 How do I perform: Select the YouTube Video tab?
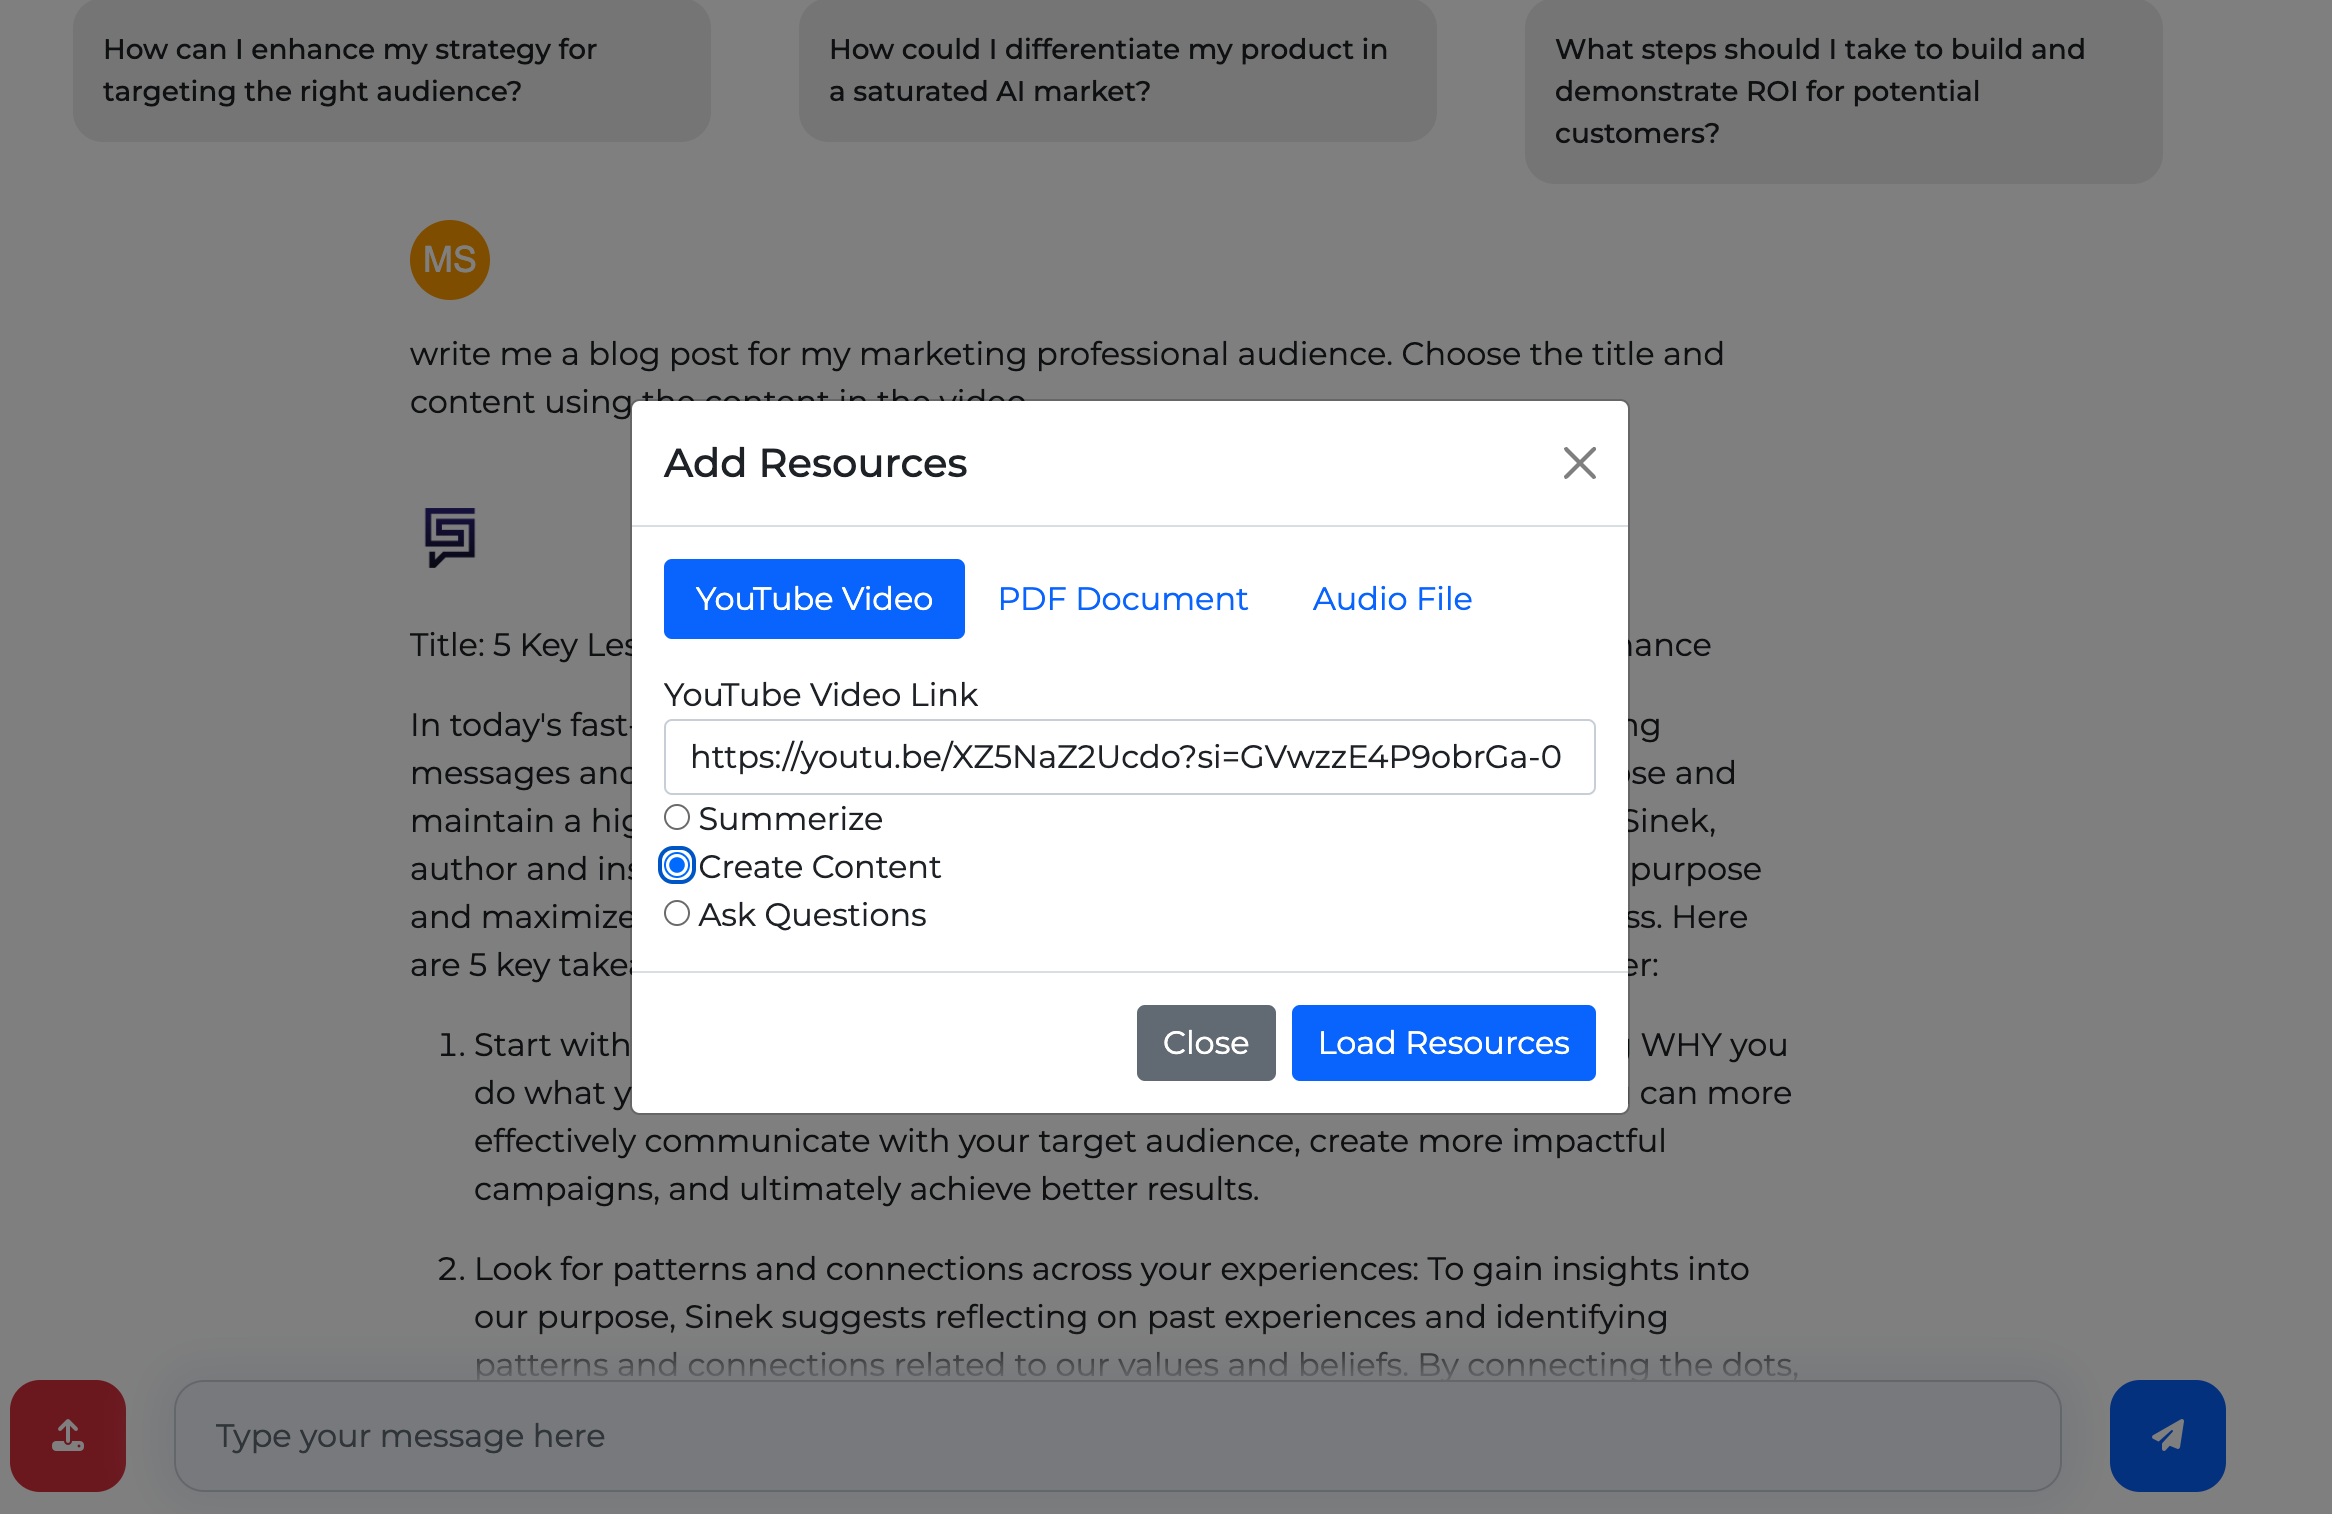click(813, 599)
